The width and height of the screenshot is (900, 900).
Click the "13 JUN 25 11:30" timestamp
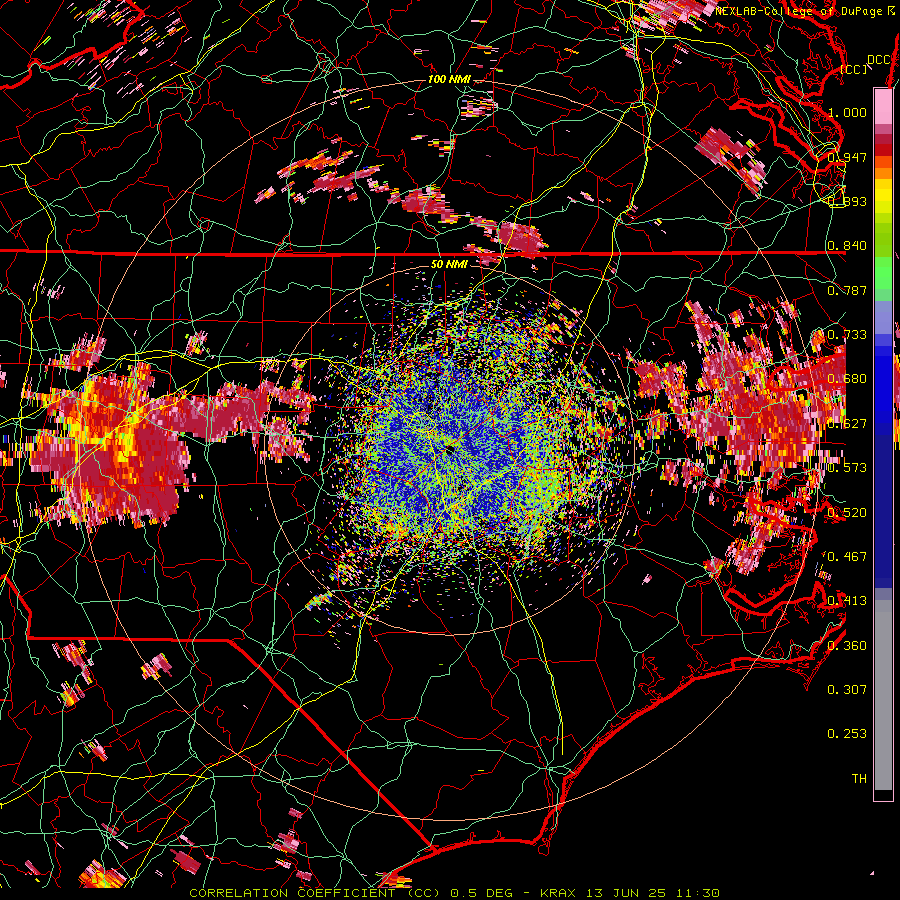click(x=653, y=893)
